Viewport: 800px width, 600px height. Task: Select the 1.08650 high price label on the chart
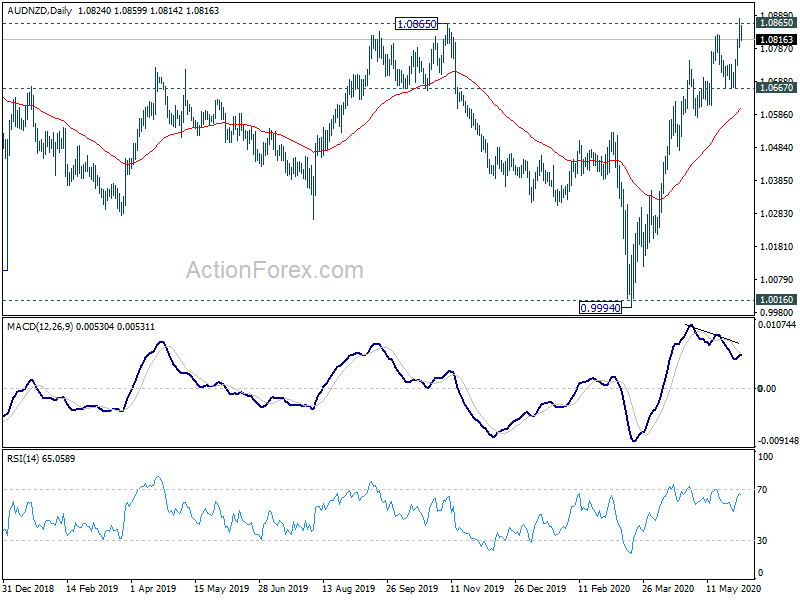click(x=417, y=23)
